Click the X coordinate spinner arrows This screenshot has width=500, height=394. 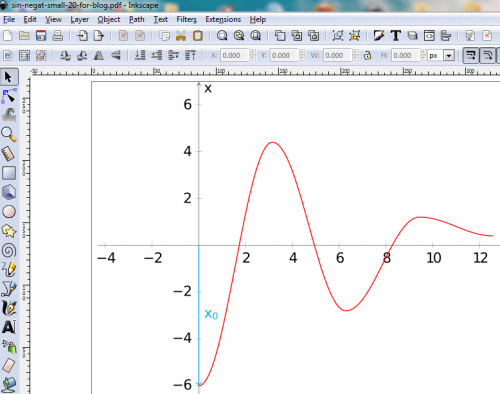[252, 55]
